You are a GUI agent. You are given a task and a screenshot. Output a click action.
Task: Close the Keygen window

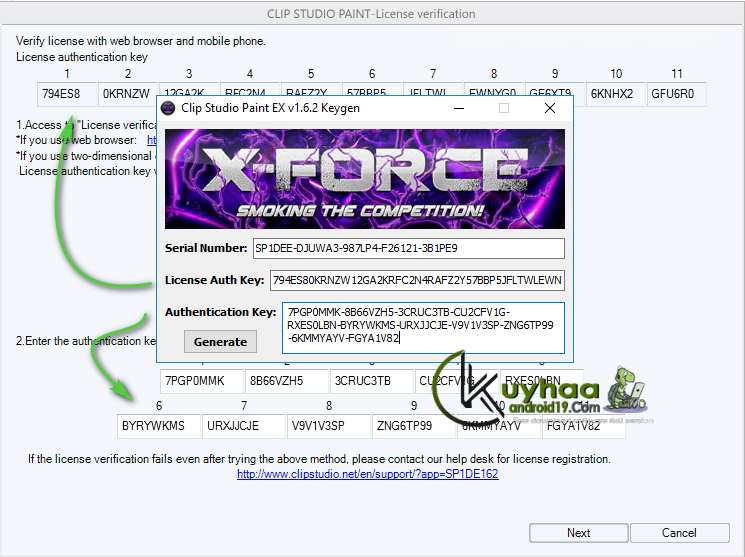[550, 108]
